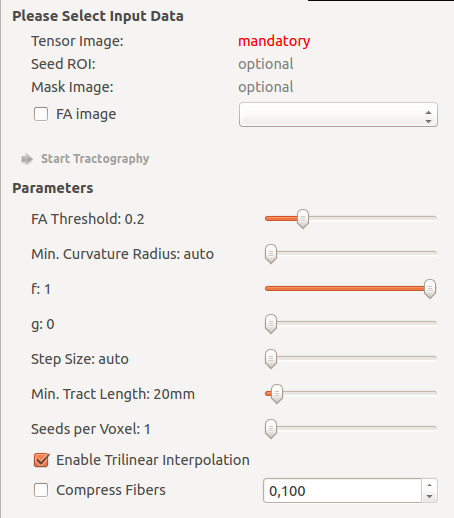
Task: Click the Step Size slider handle
Action: 271,359
